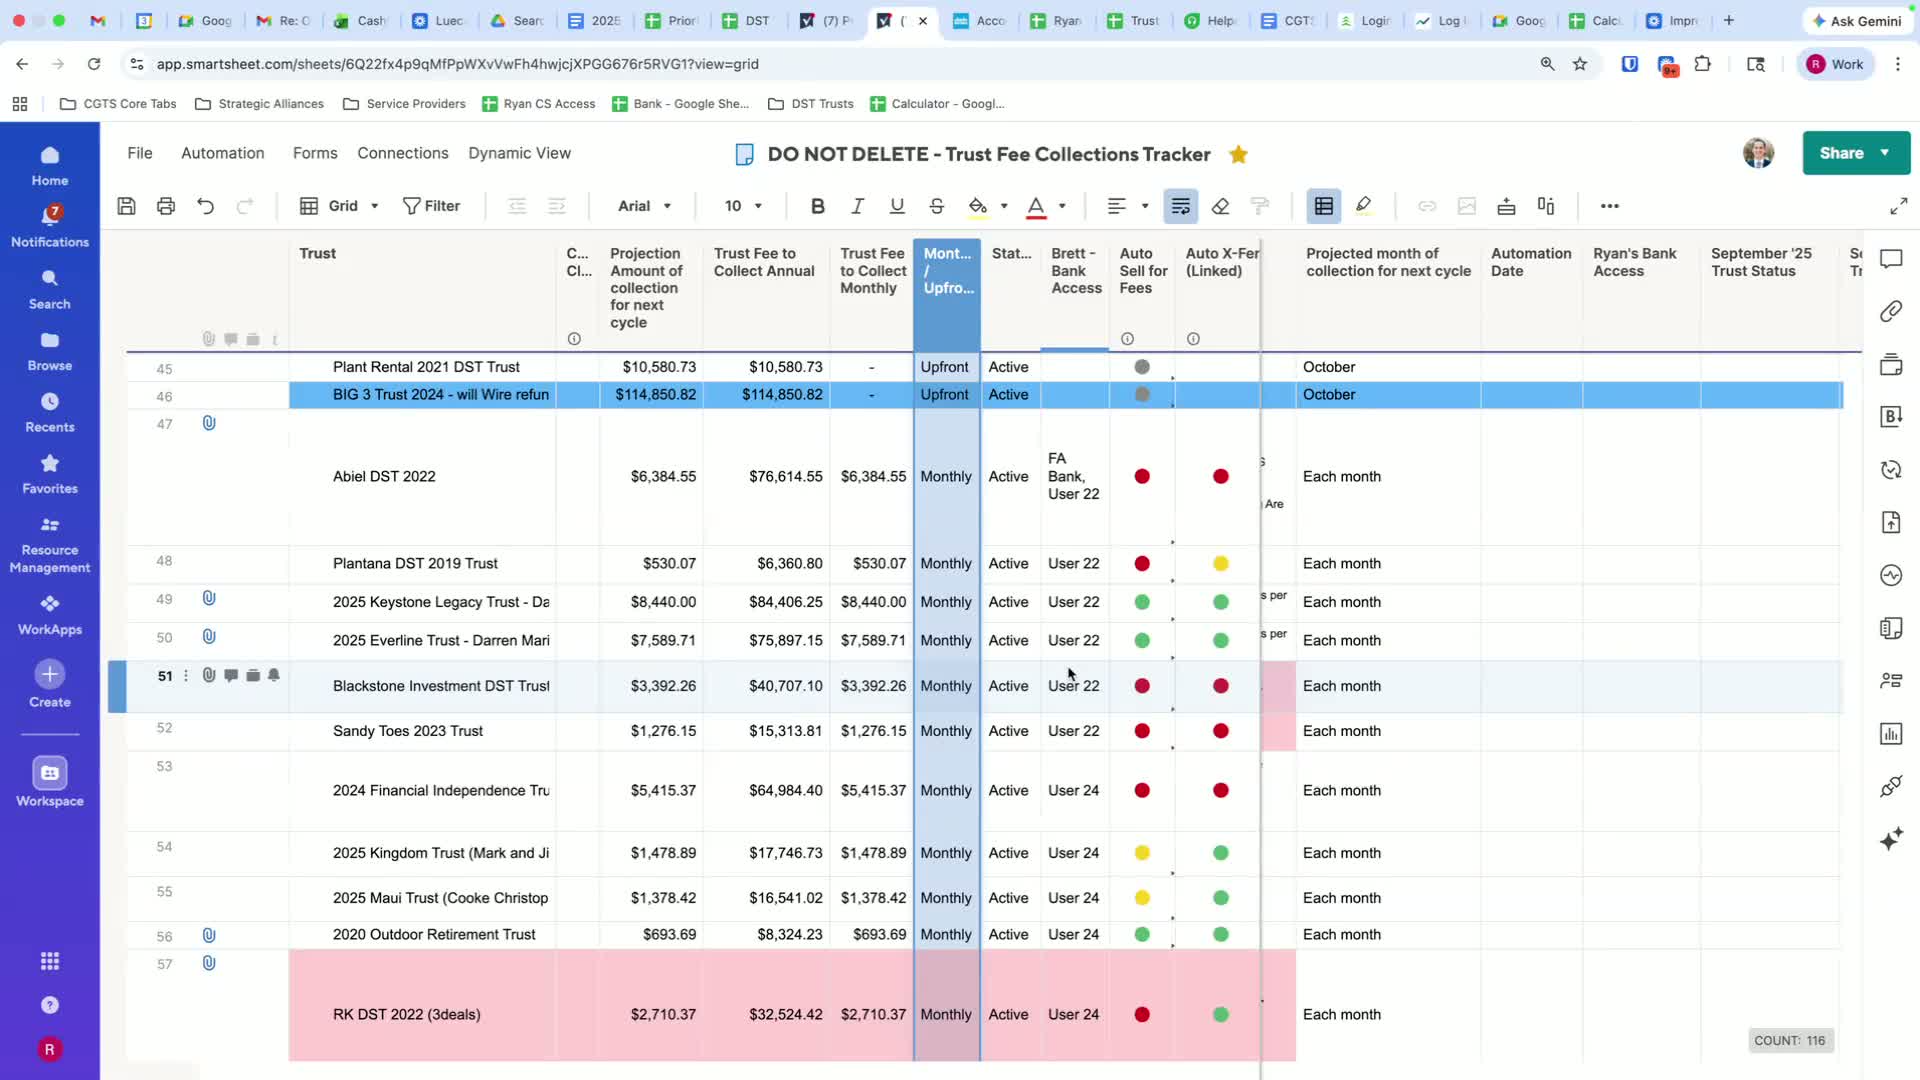Open the Attachments paperclip panel icon
Screen dimensions: 1920x1080
coord(1890,311)
